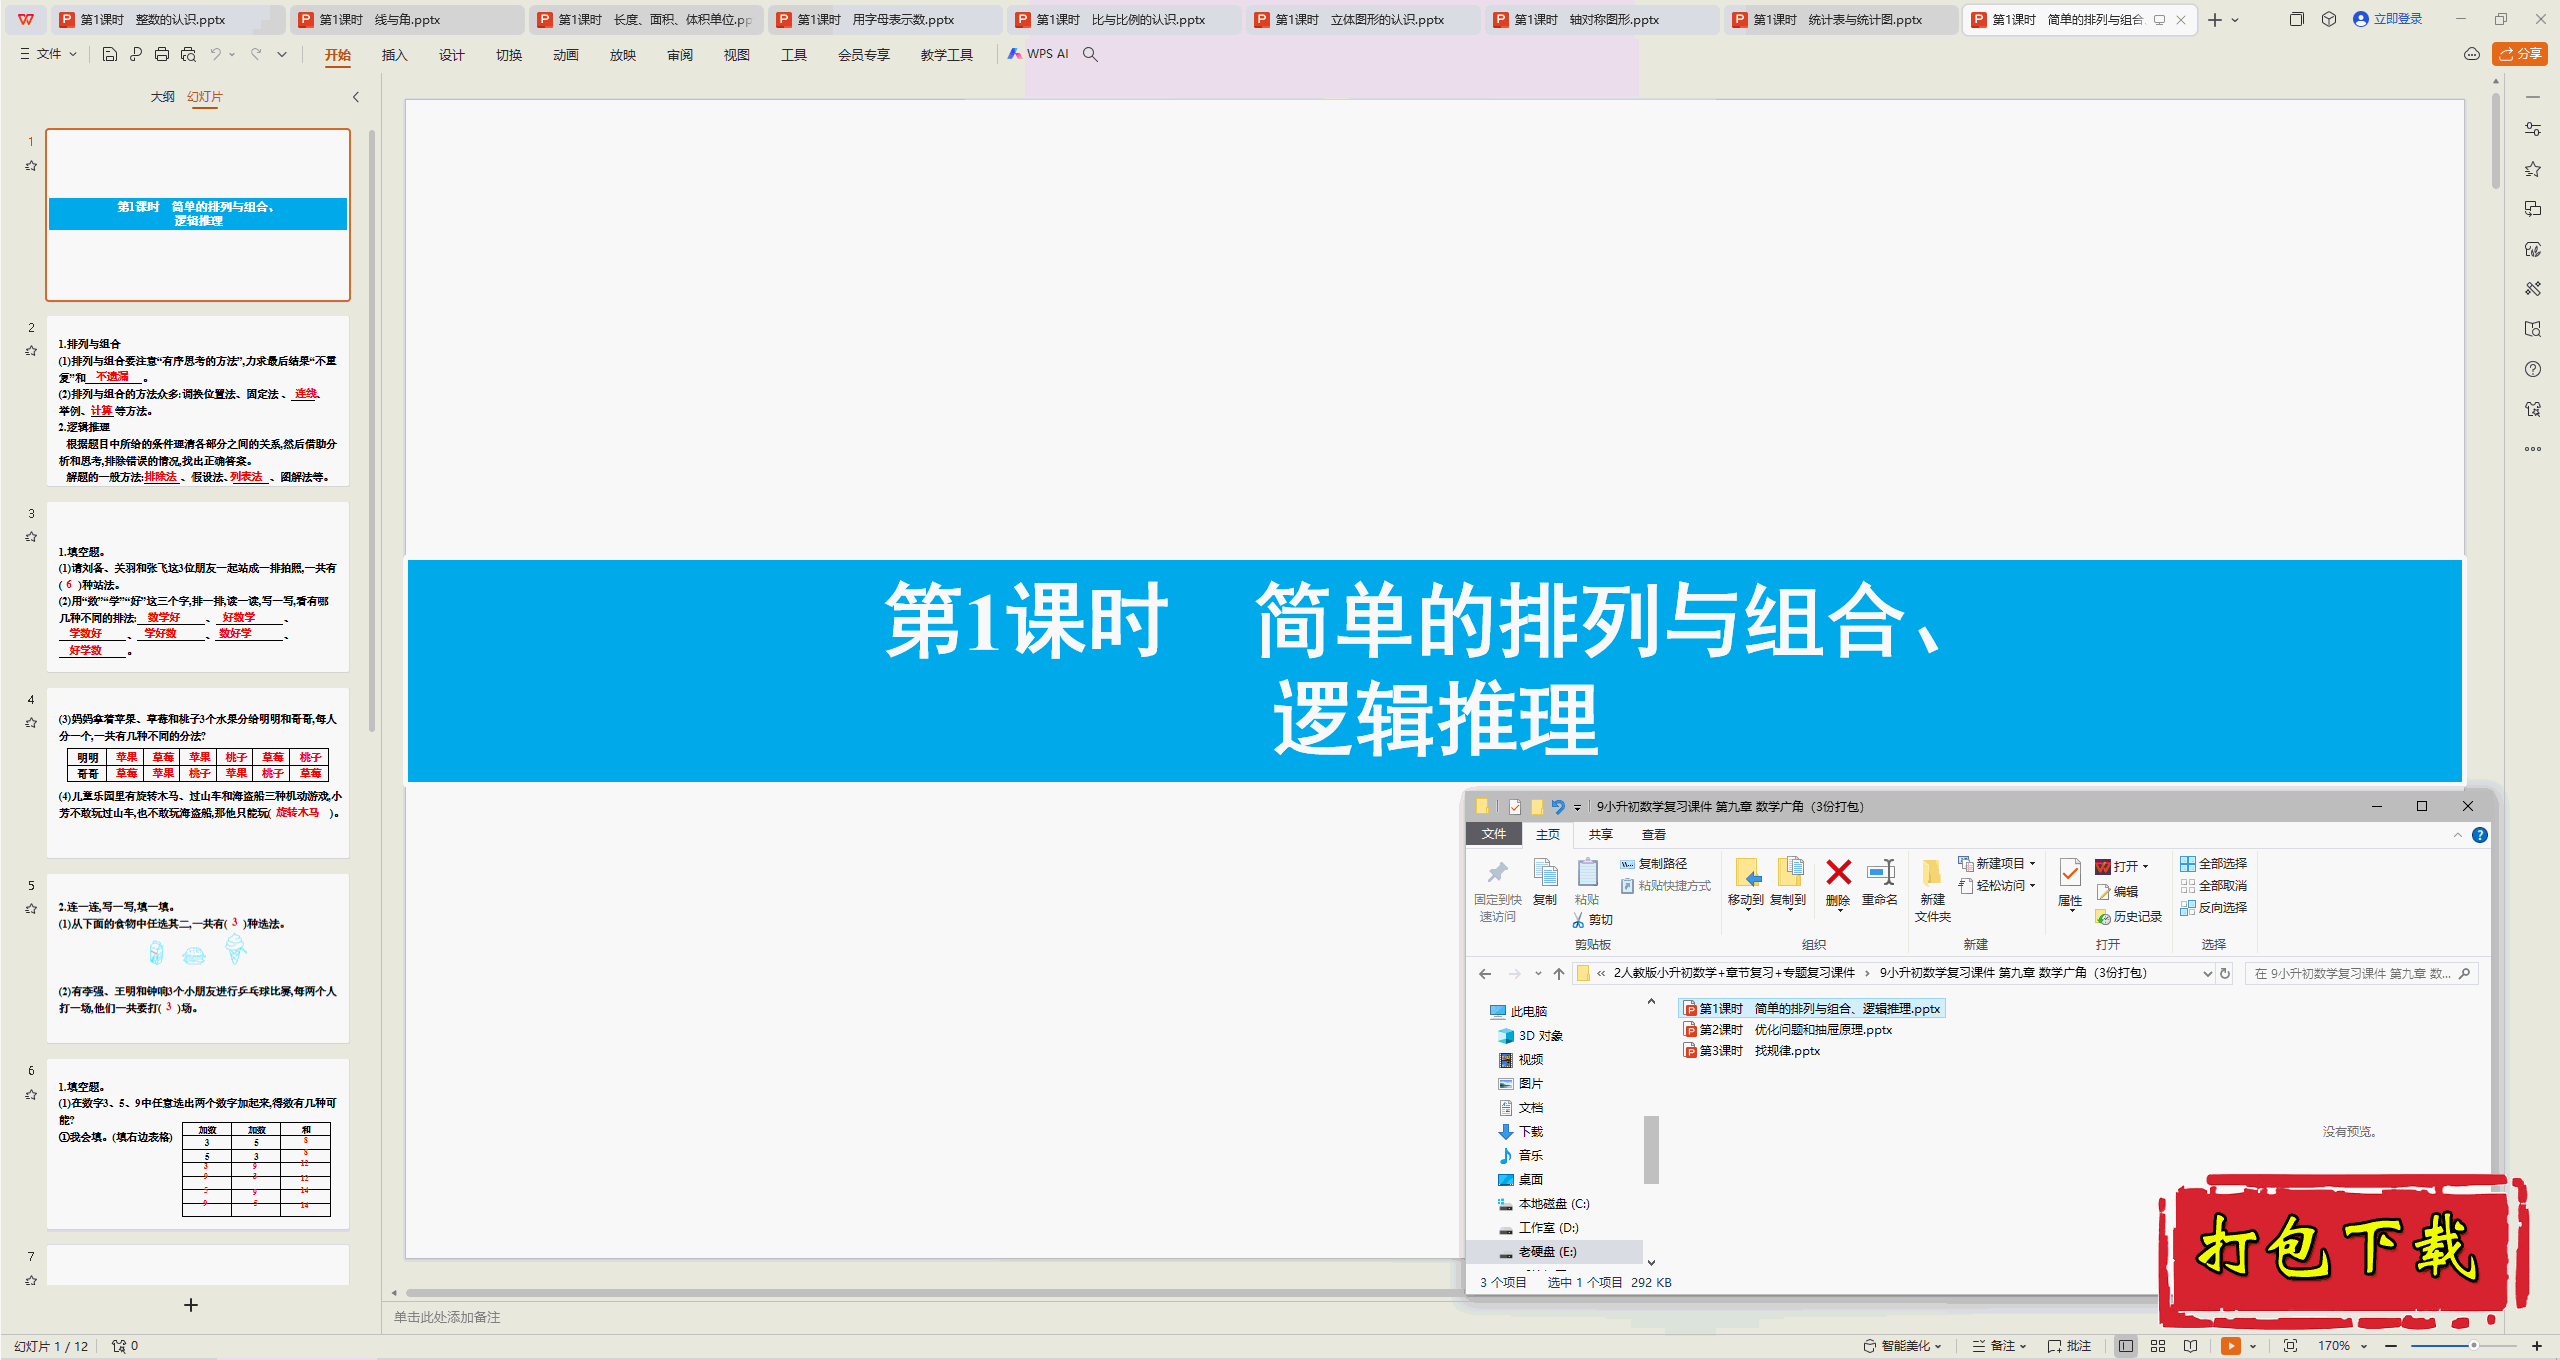The image size is (2560, 1360).
Task: Click the login link at the top right
Action: [2387, 19]
